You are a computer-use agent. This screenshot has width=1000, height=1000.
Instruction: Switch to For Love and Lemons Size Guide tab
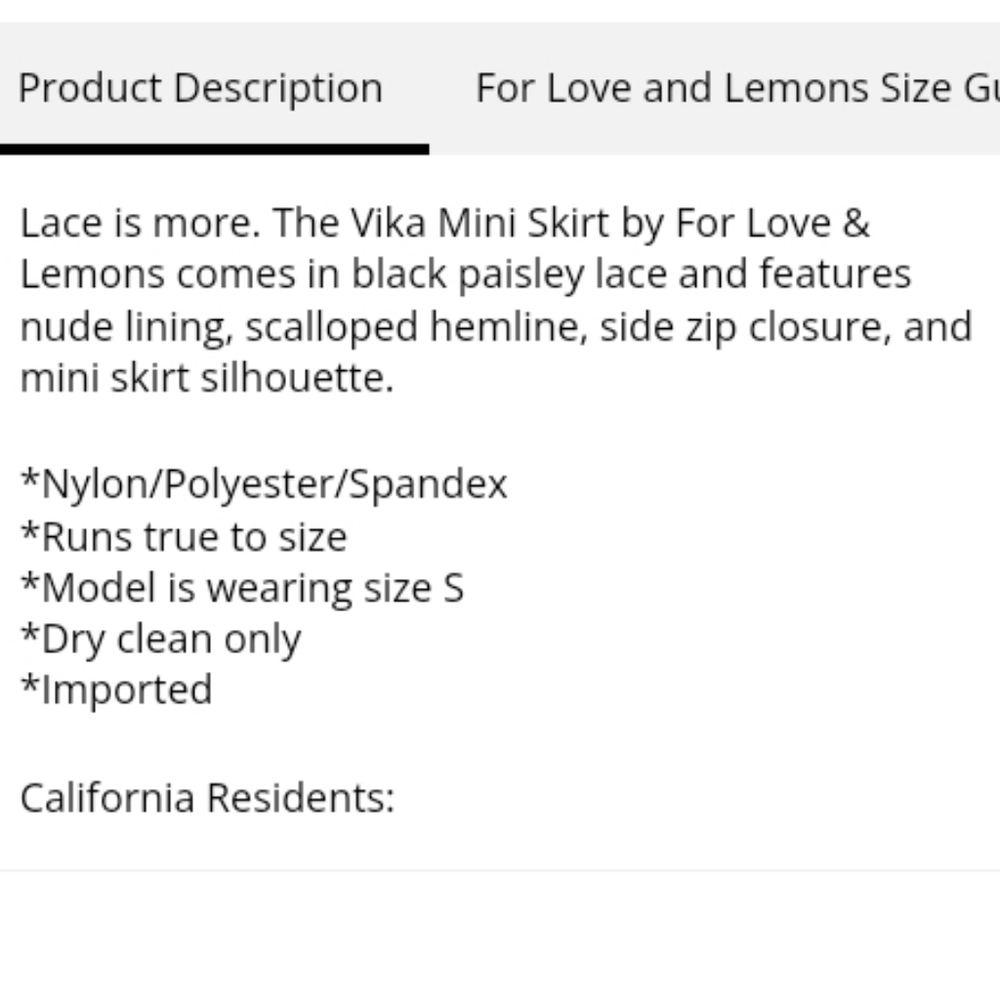pos(737,88)
